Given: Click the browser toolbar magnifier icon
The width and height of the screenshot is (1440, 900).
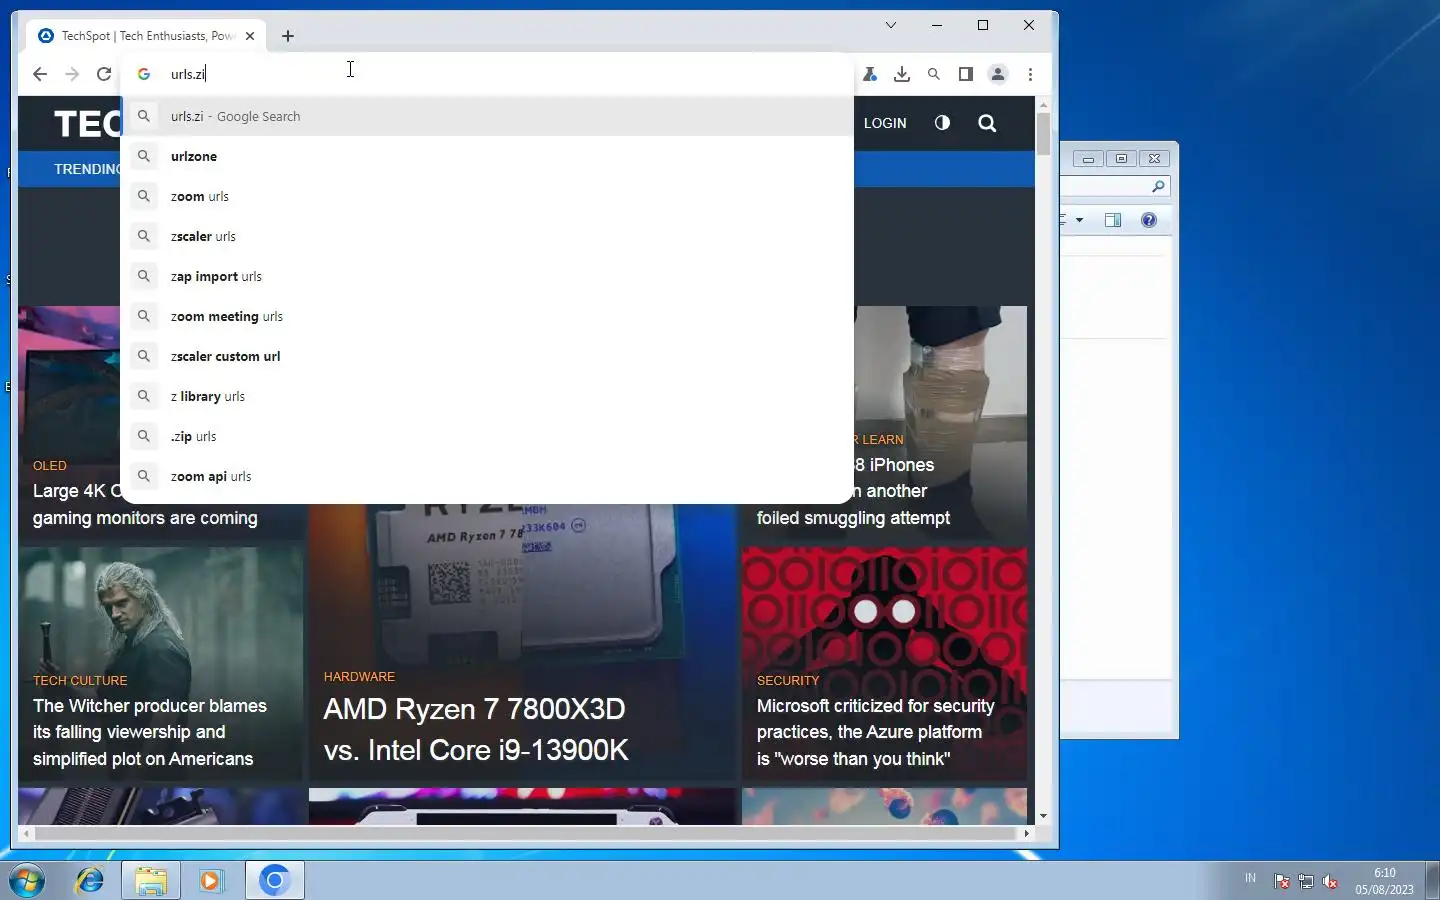Looking at the screenshot, I should (x=934, y=74).
